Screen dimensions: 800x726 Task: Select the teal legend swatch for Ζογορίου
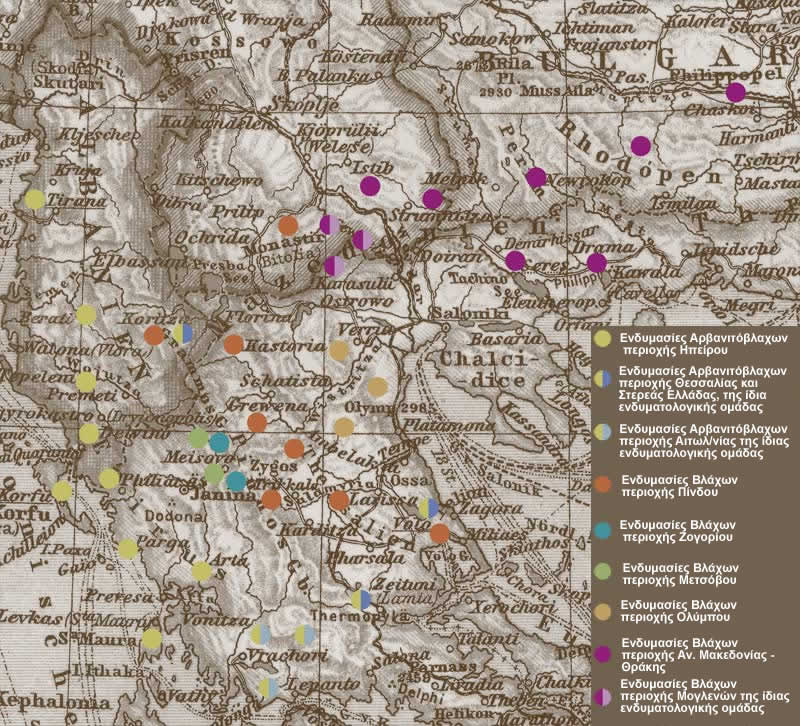click(603, 531)
